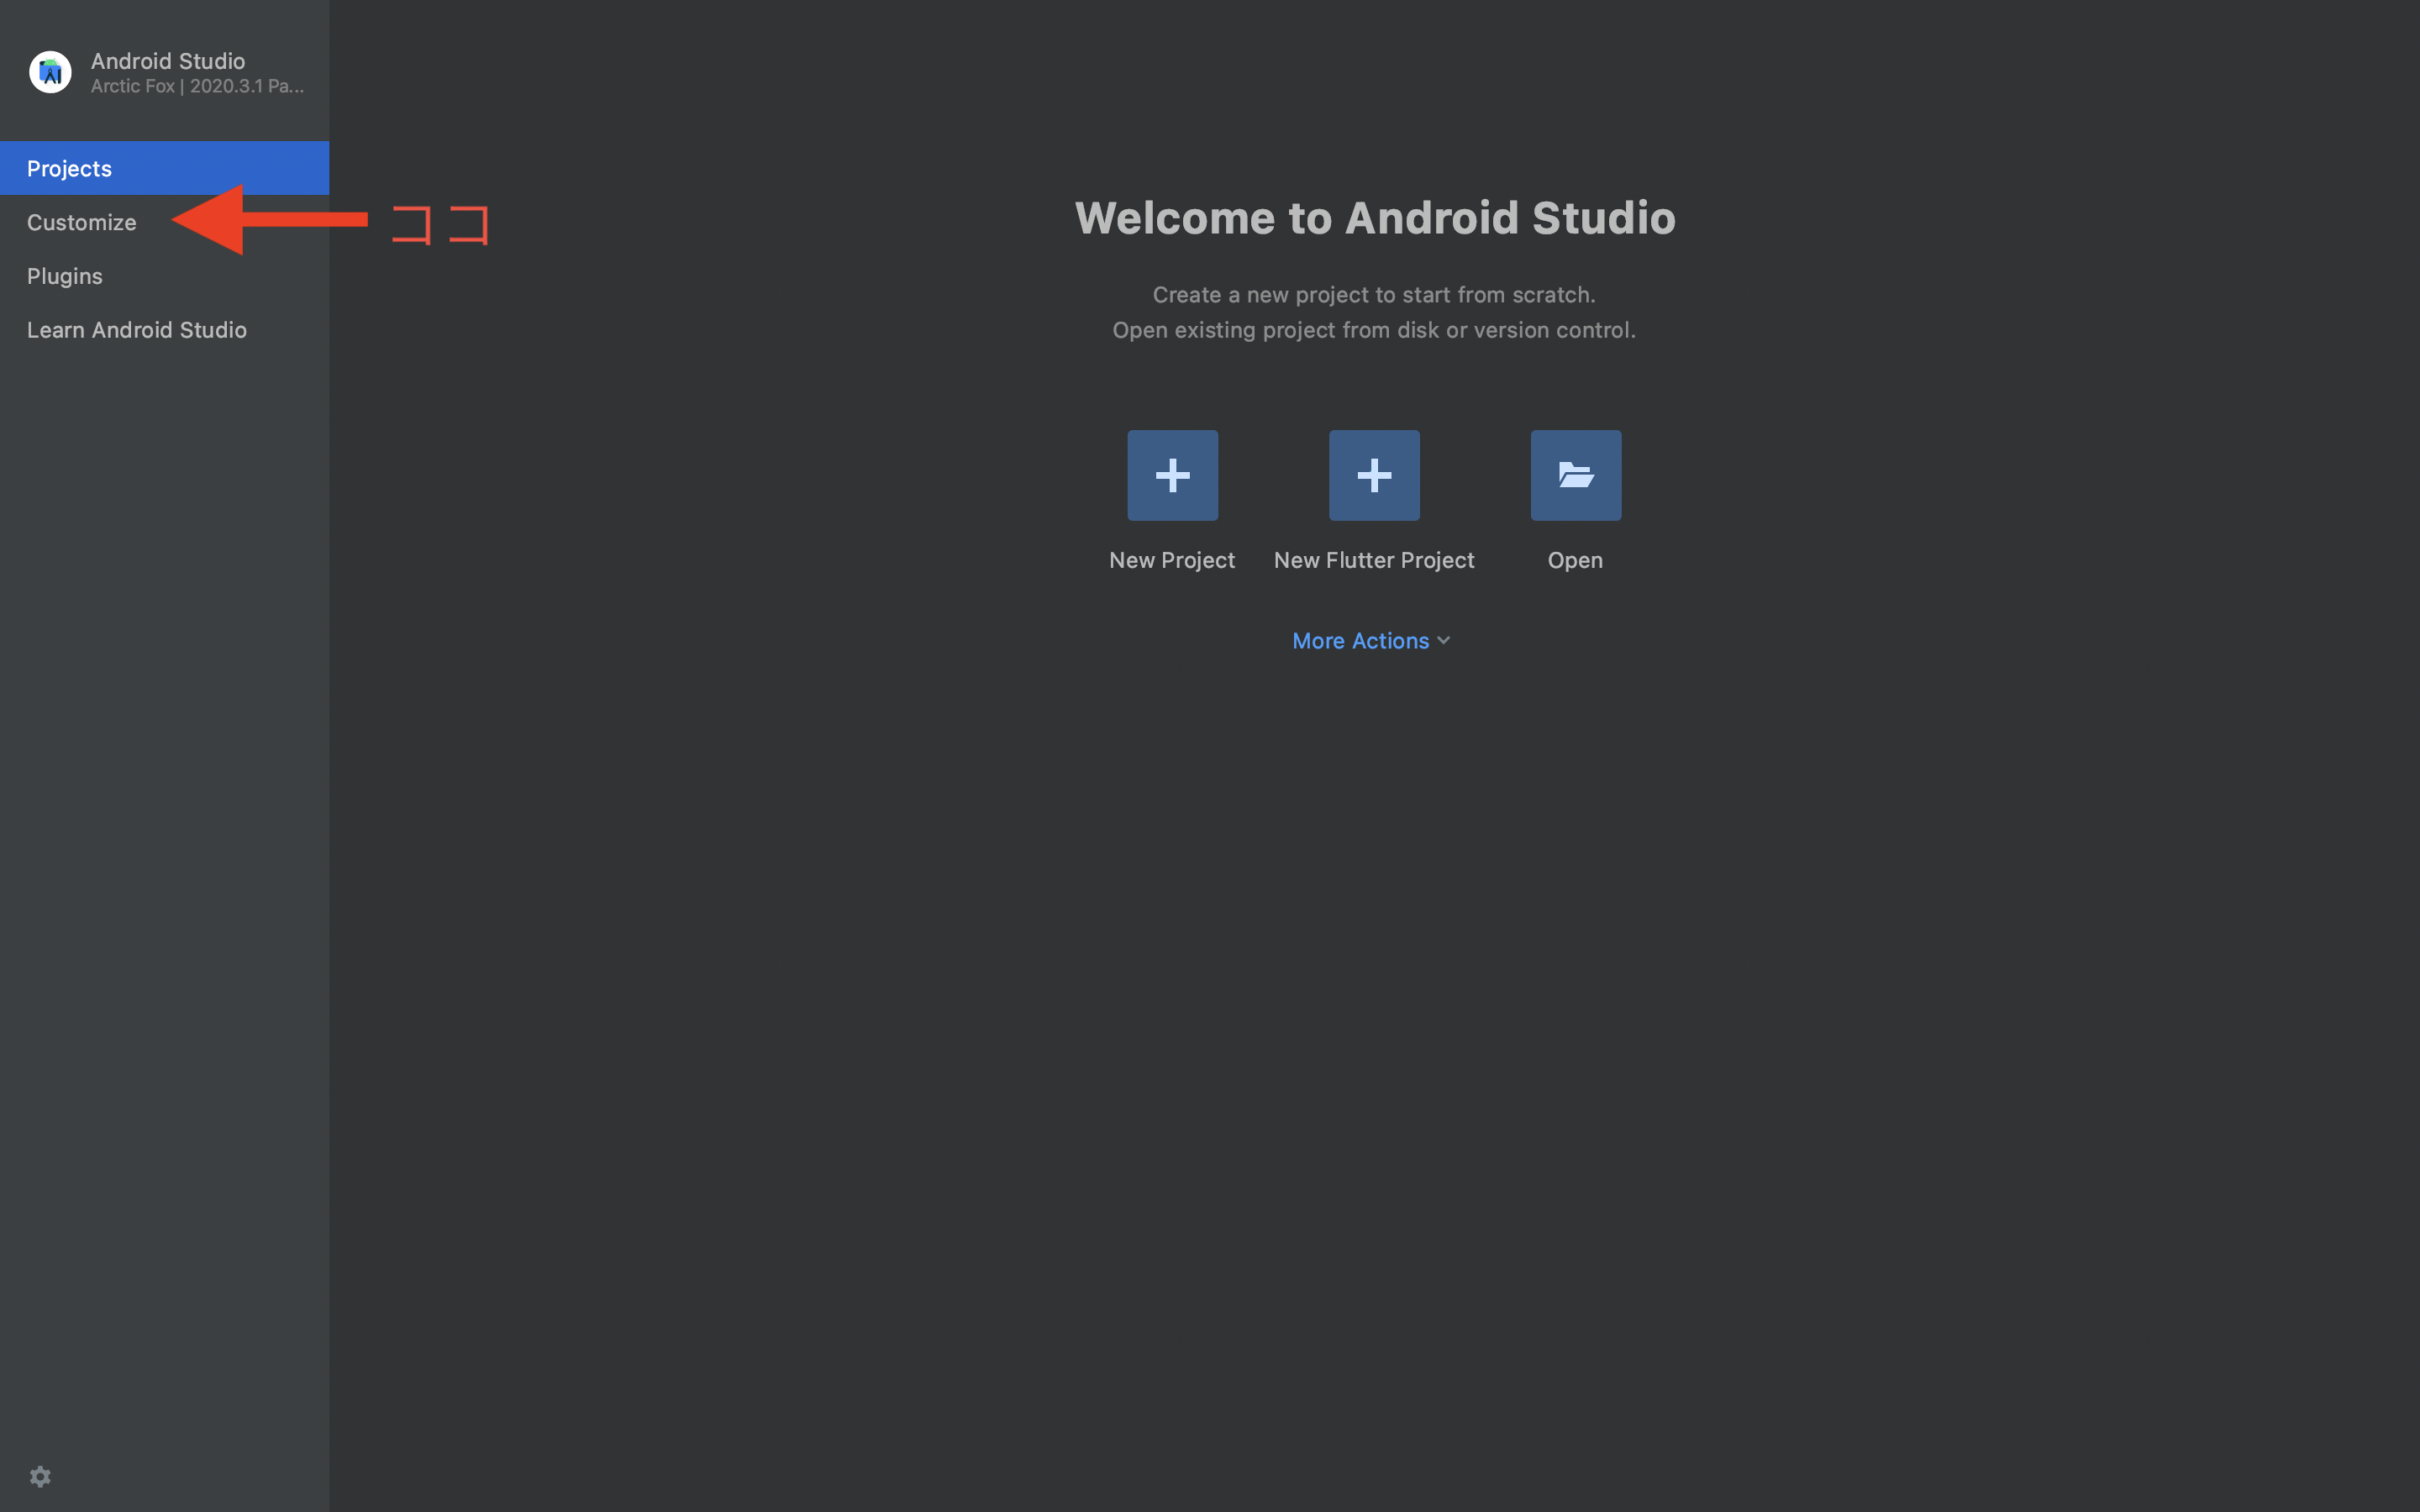Open the settings gear at bottom left
The width and height of the screenshot is (2420, 1512).
40,1476
